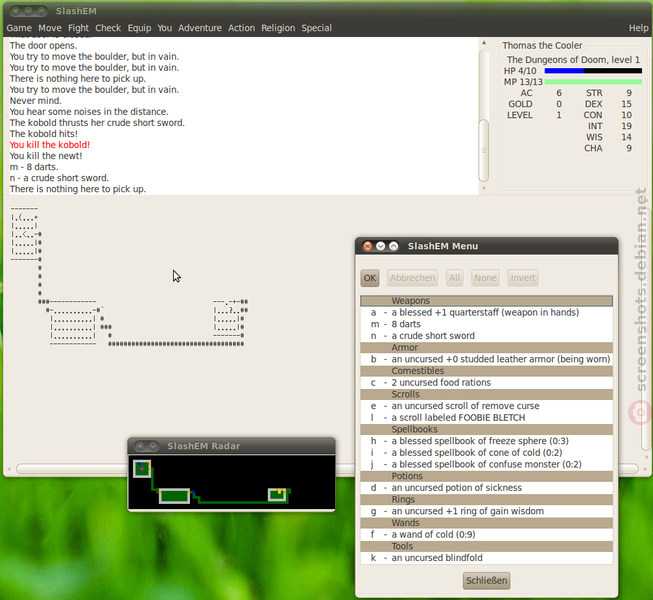
Task: Click the message log scroll-down arrow
Action: pos(484,189)
